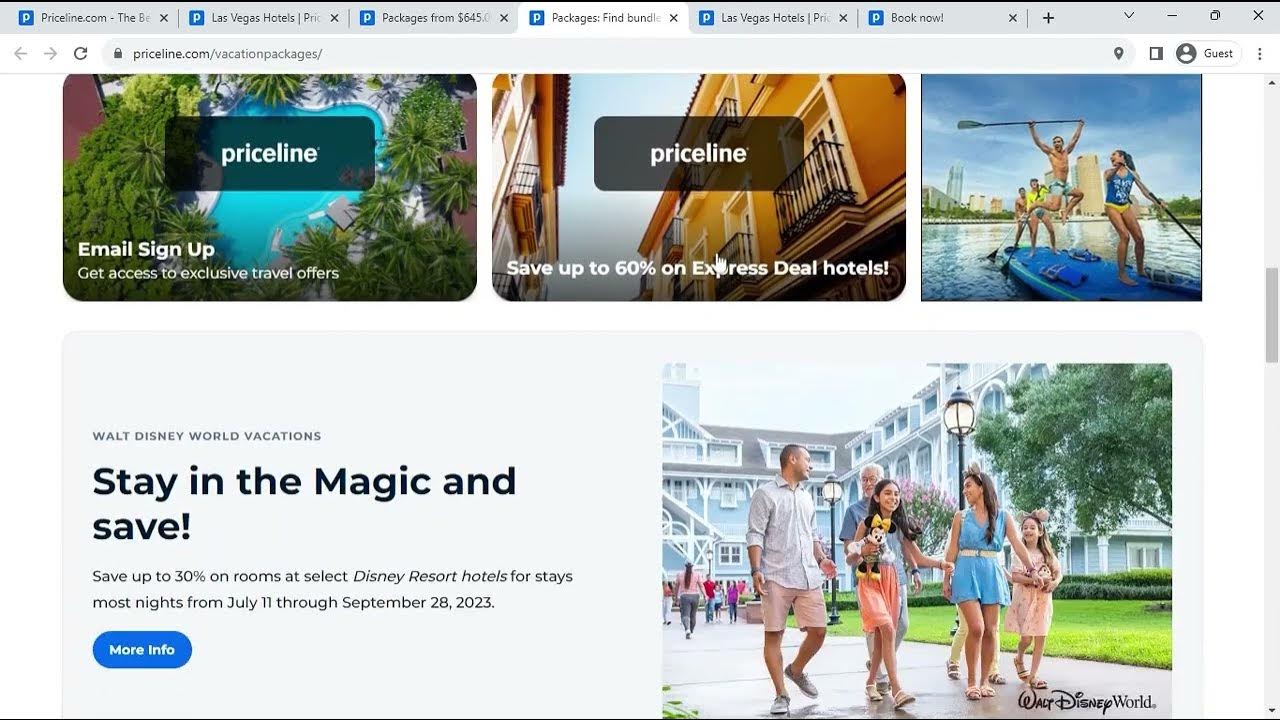The image size is (1280, 720).
Task: Go back to the previous page
Action: 20,53
